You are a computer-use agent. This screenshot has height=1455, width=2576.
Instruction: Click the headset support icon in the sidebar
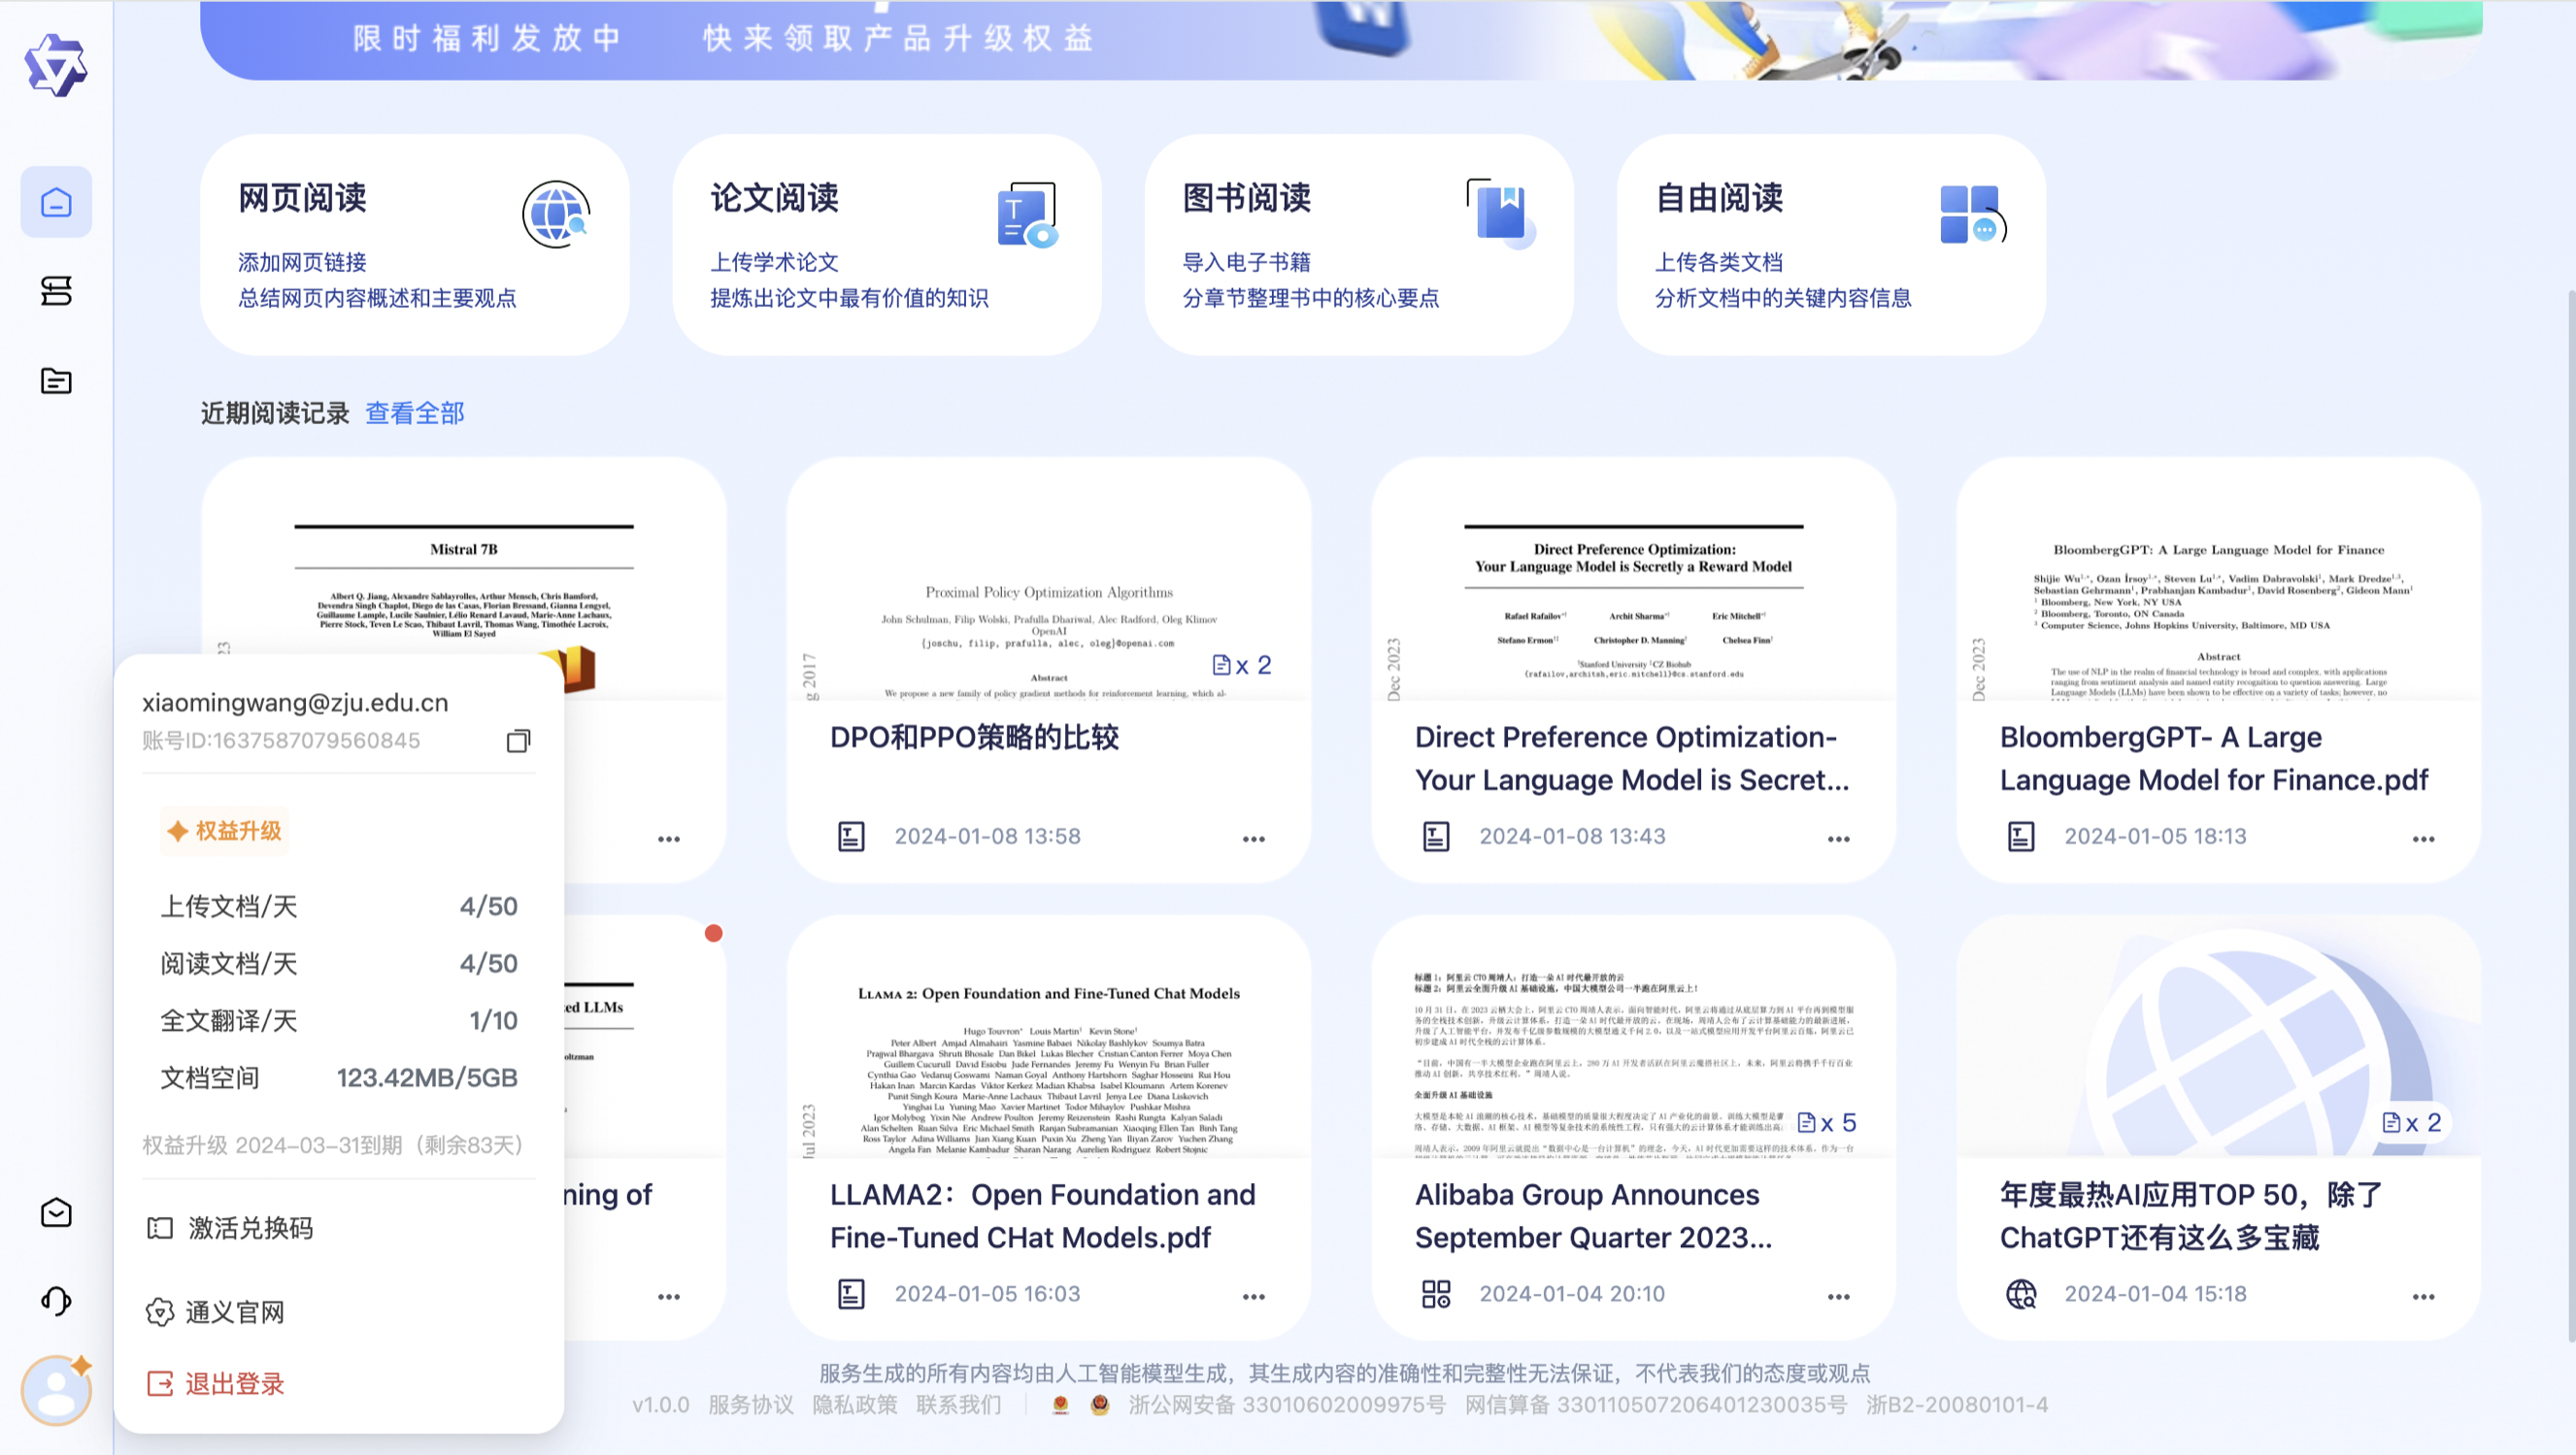(x=56, y=1301)
